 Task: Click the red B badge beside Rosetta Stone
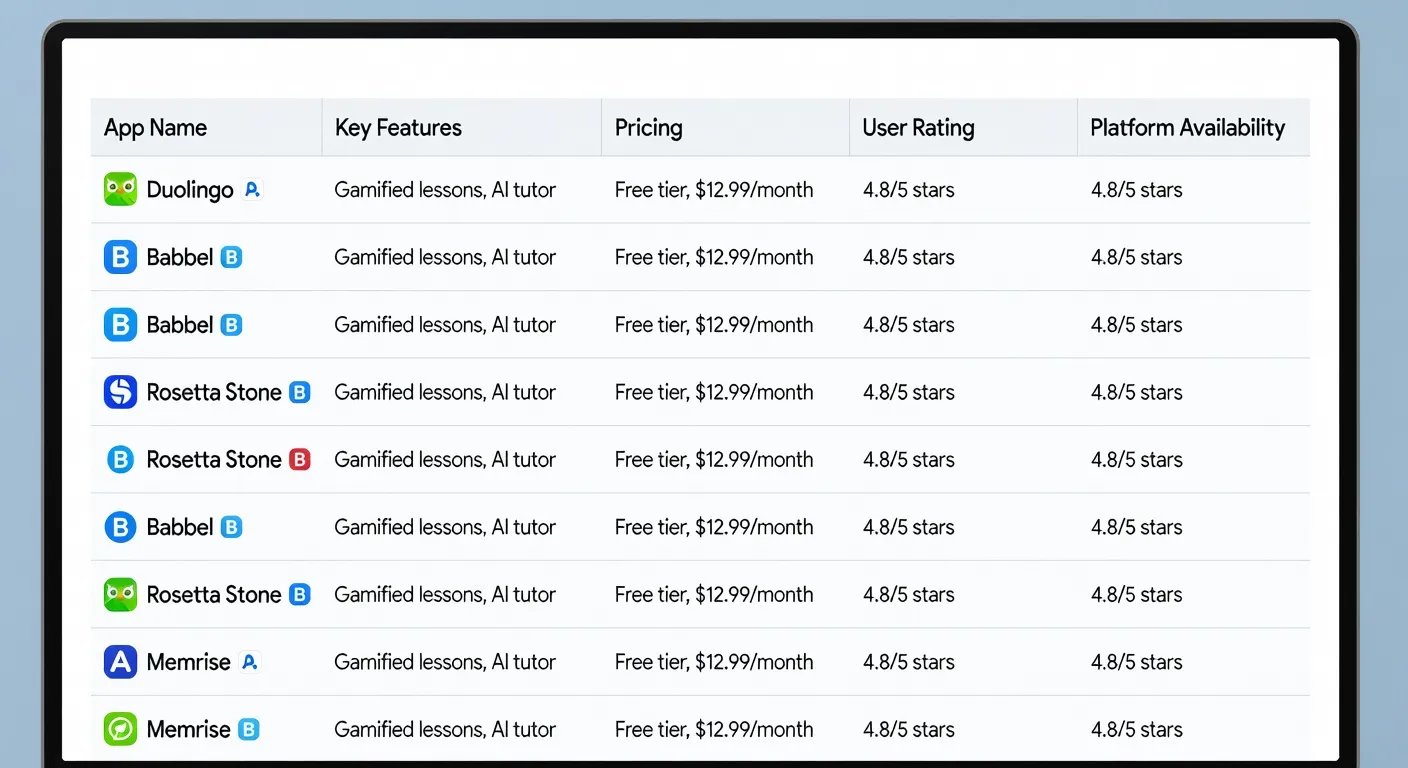(300, 459)
